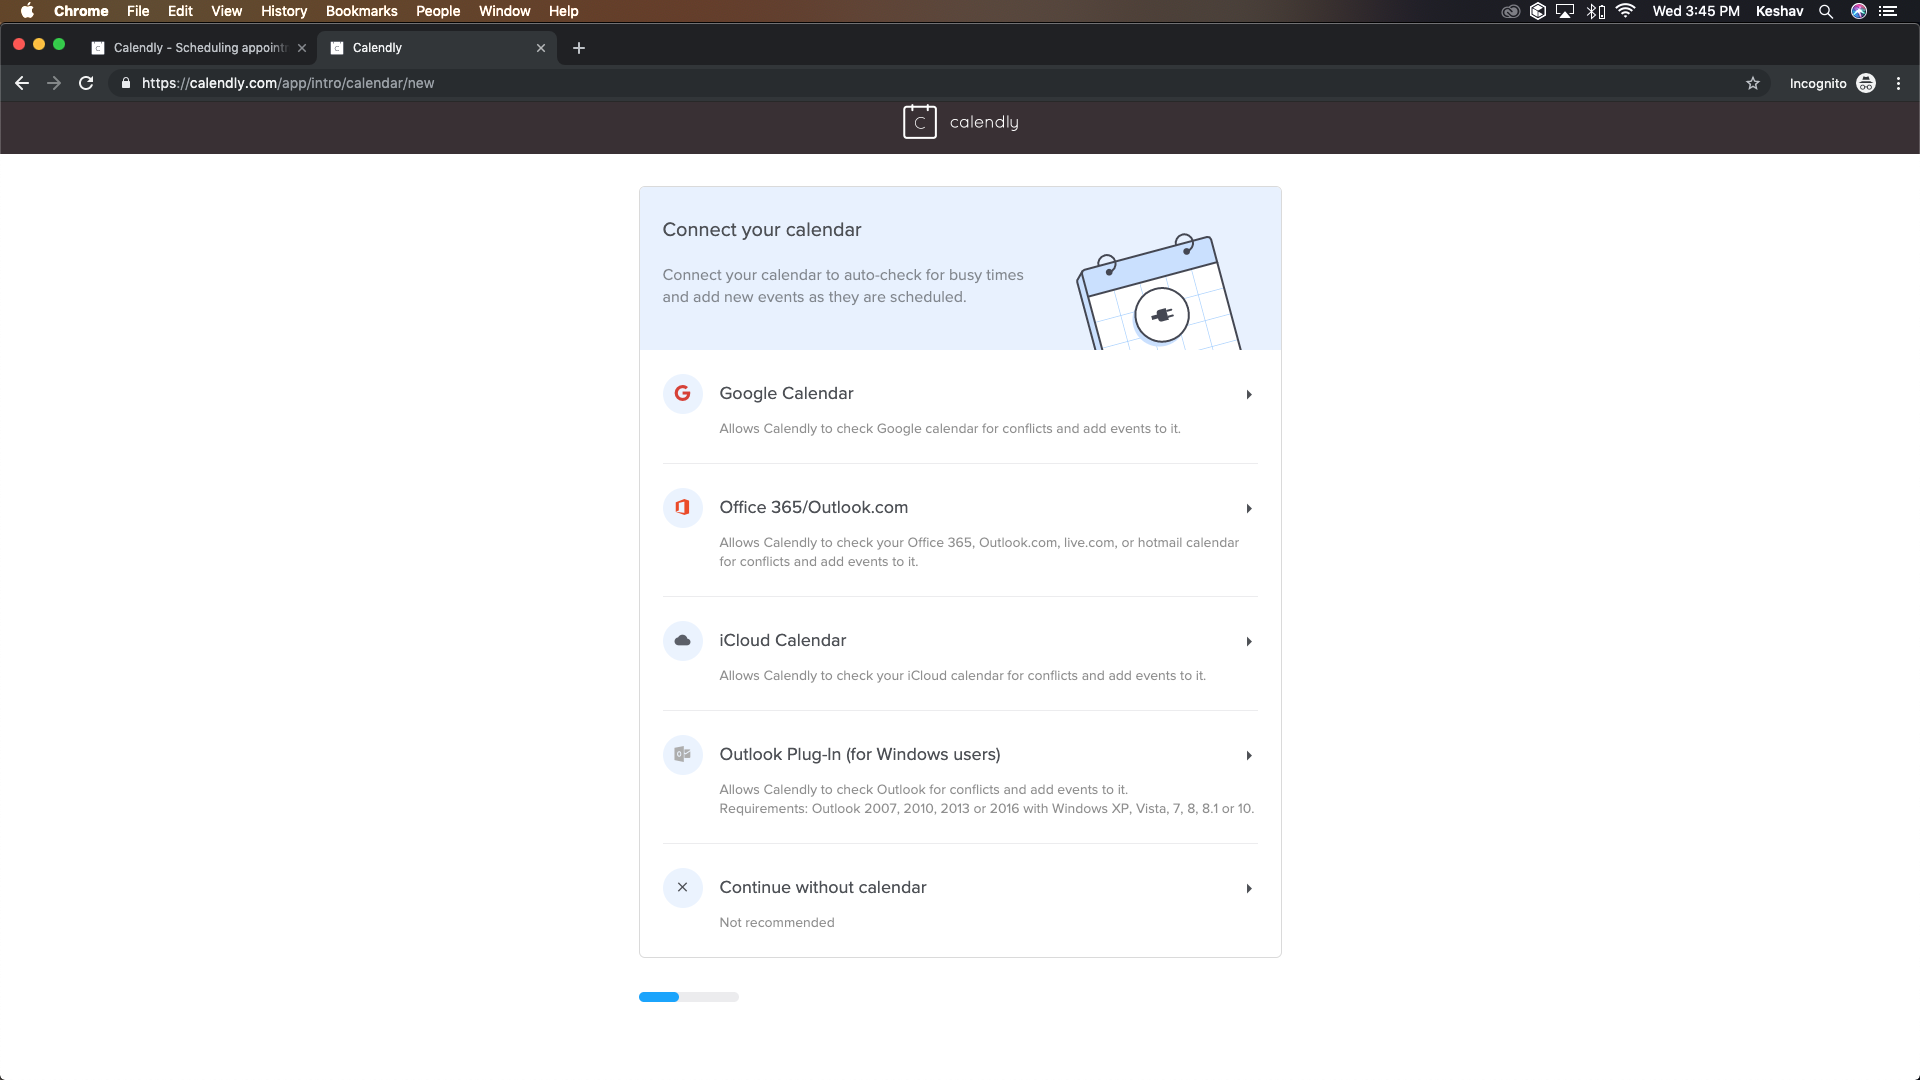The height and width of the screenshot is (1080, 1920).
Task: Click the Incognito profile icon
Action: pyautogui.click(x=1866, y=83)
